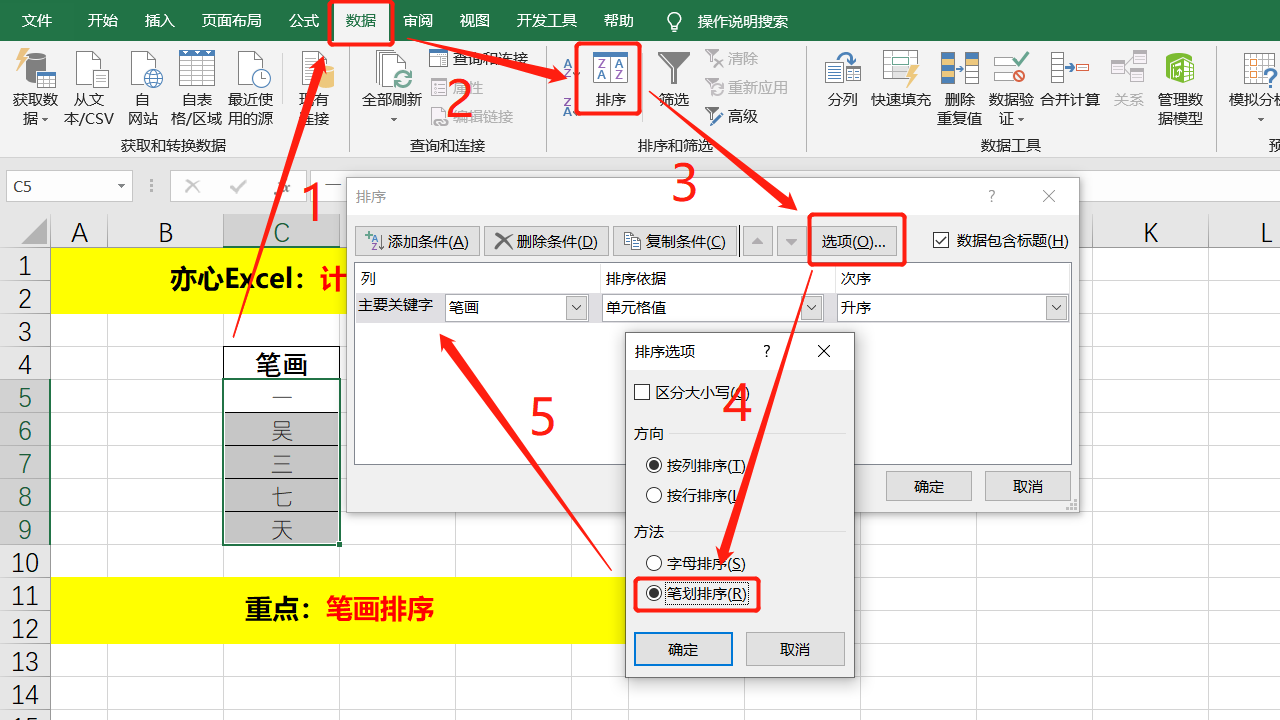Select 按列排序 radio button

tap(654, 465)
